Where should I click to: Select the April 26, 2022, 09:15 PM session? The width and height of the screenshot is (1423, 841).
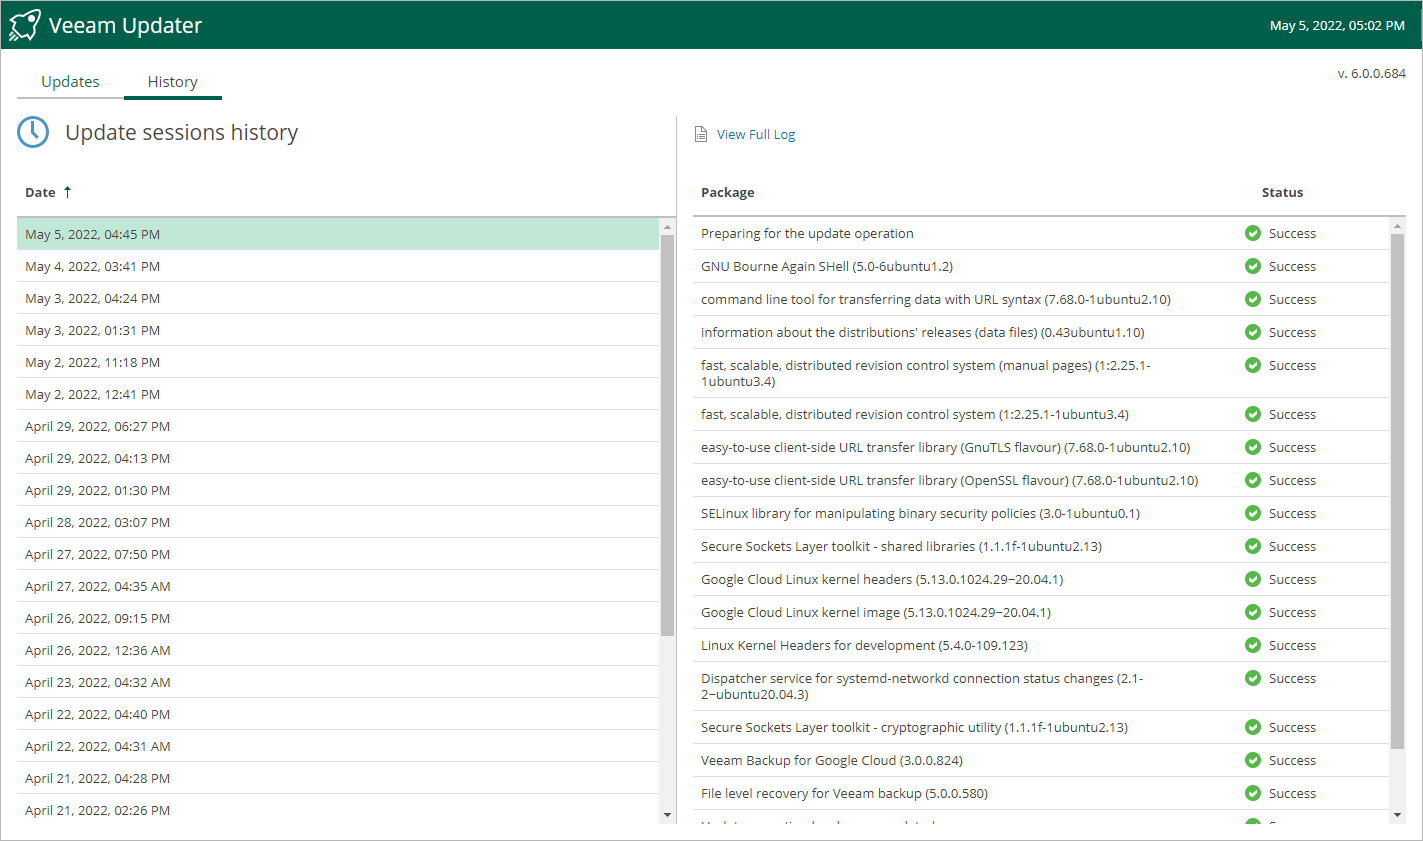pyautogui.click(x=338, y=618)
